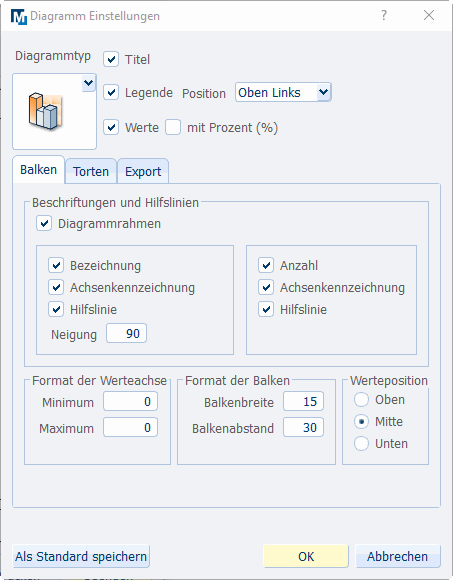Viewport: 453px width, 580px height.
Task: Select Unten as Werteposition
Action: tap(361, 444)
